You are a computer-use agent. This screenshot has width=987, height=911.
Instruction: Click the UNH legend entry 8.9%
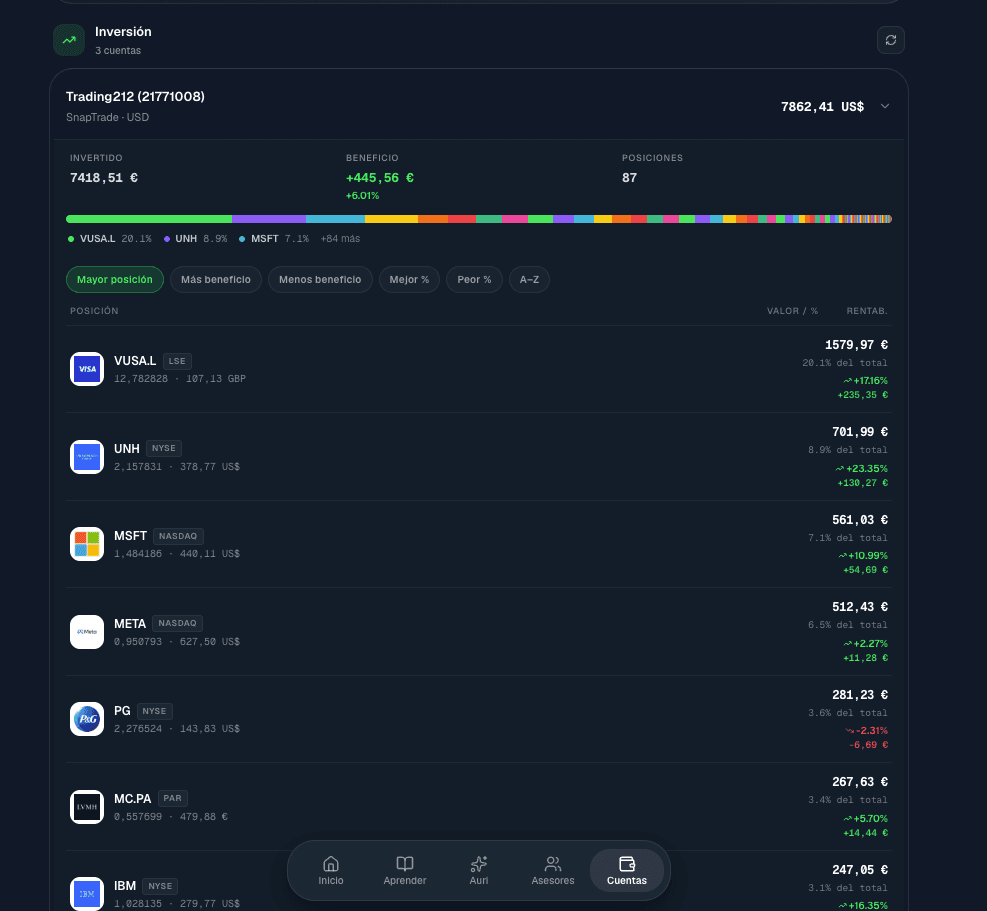pos(195,239)
